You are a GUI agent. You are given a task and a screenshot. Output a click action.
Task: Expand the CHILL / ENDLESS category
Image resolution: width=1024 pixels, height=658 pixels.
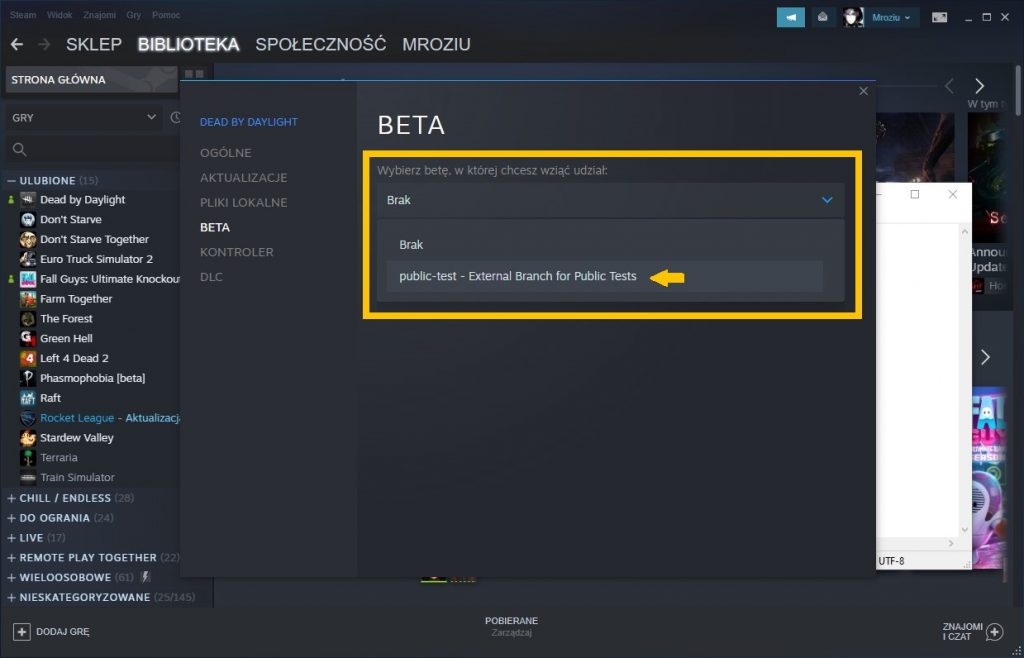[11, 498]
